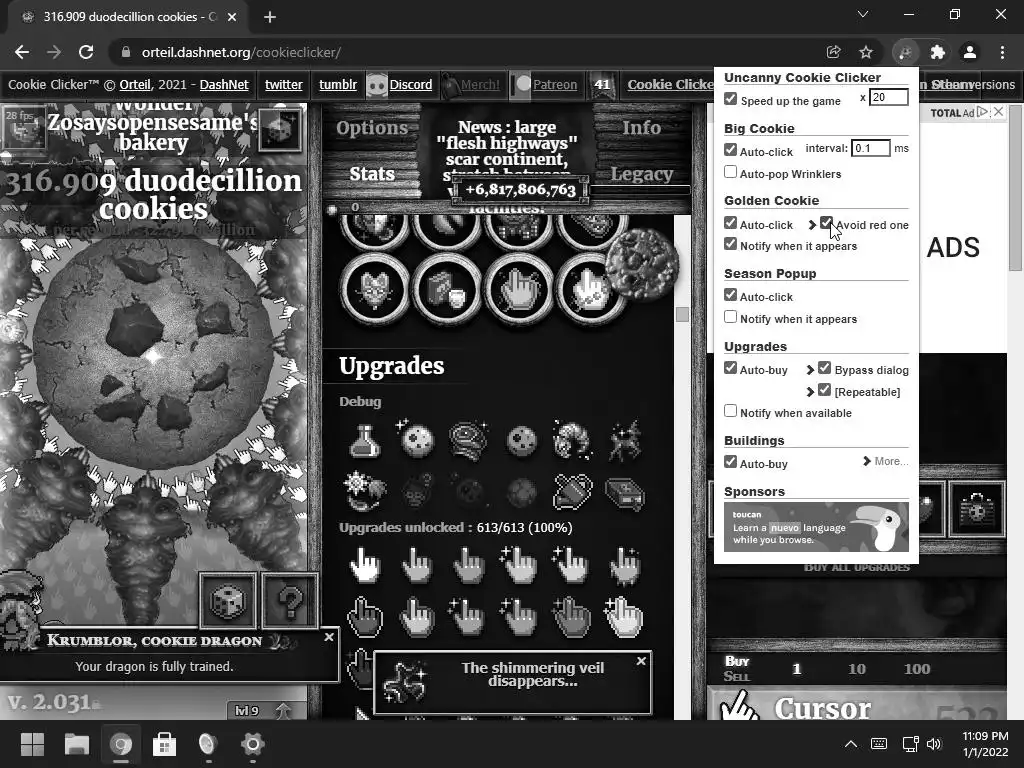Viewport: 1024px width, 768px height.
Task: Open the Windows Start menu
Action: [32, 744]
